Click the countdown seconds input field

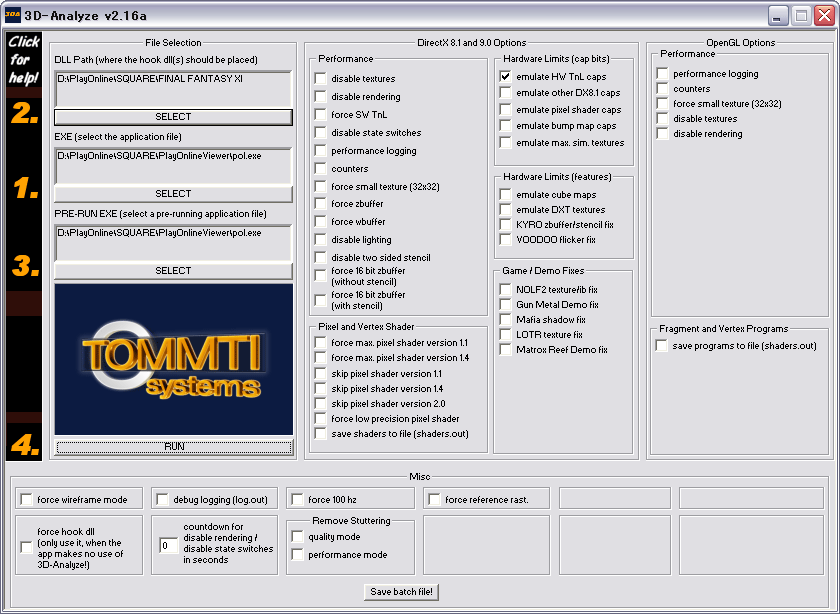coord(169,546)
